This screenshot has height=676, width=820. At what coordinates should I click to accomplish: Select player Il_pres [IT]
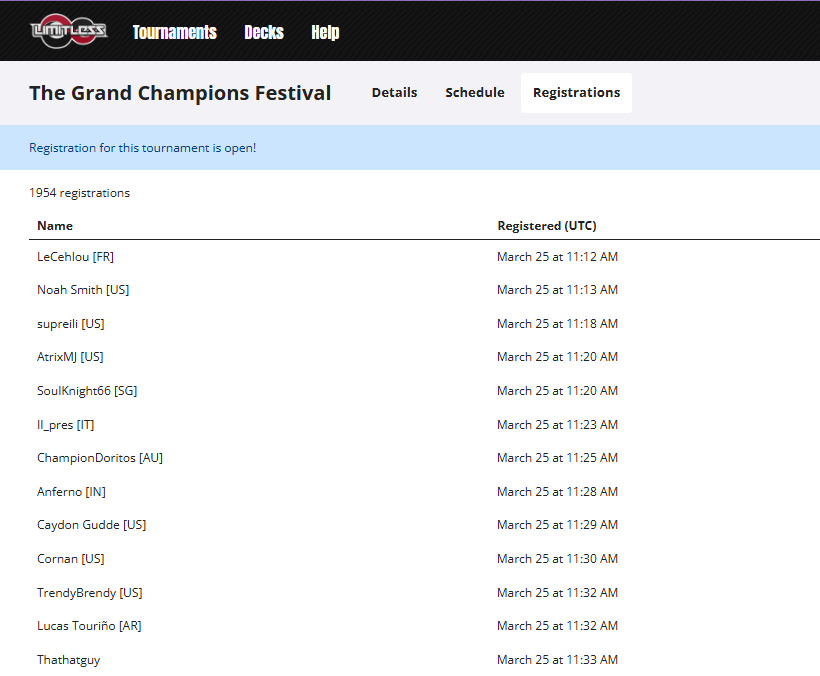[x=65, y=425]
